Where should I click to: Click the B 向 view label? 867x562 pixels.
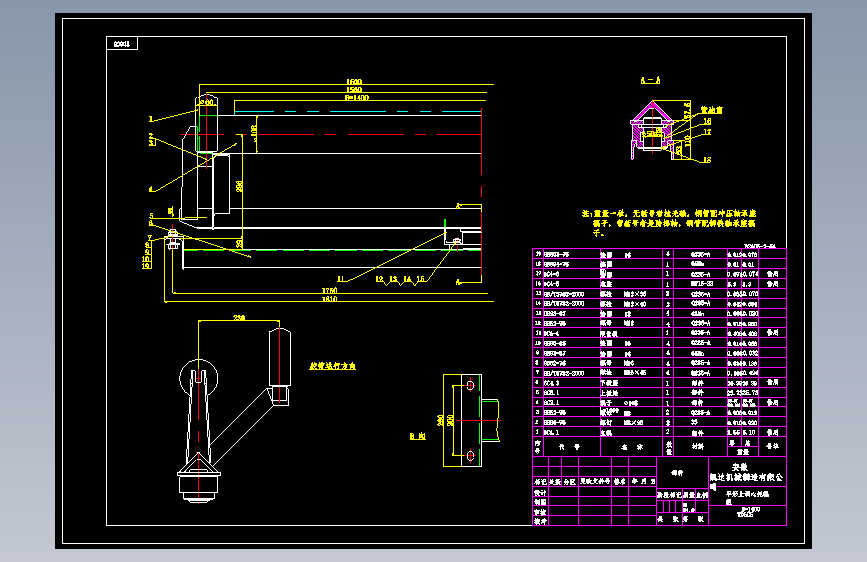418,436
